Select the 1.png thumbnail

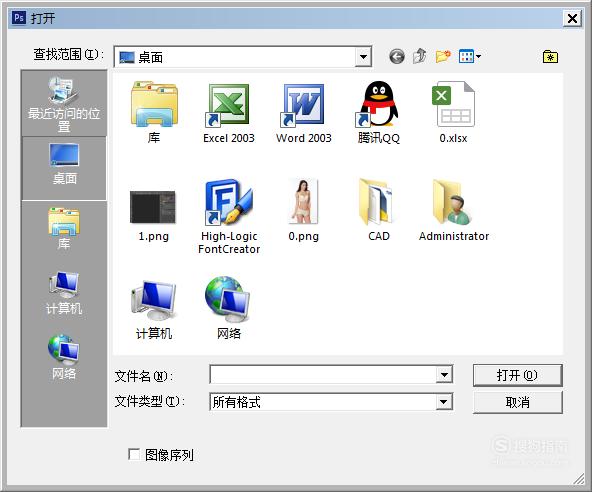pyautogui.click(x=153, y=216)
